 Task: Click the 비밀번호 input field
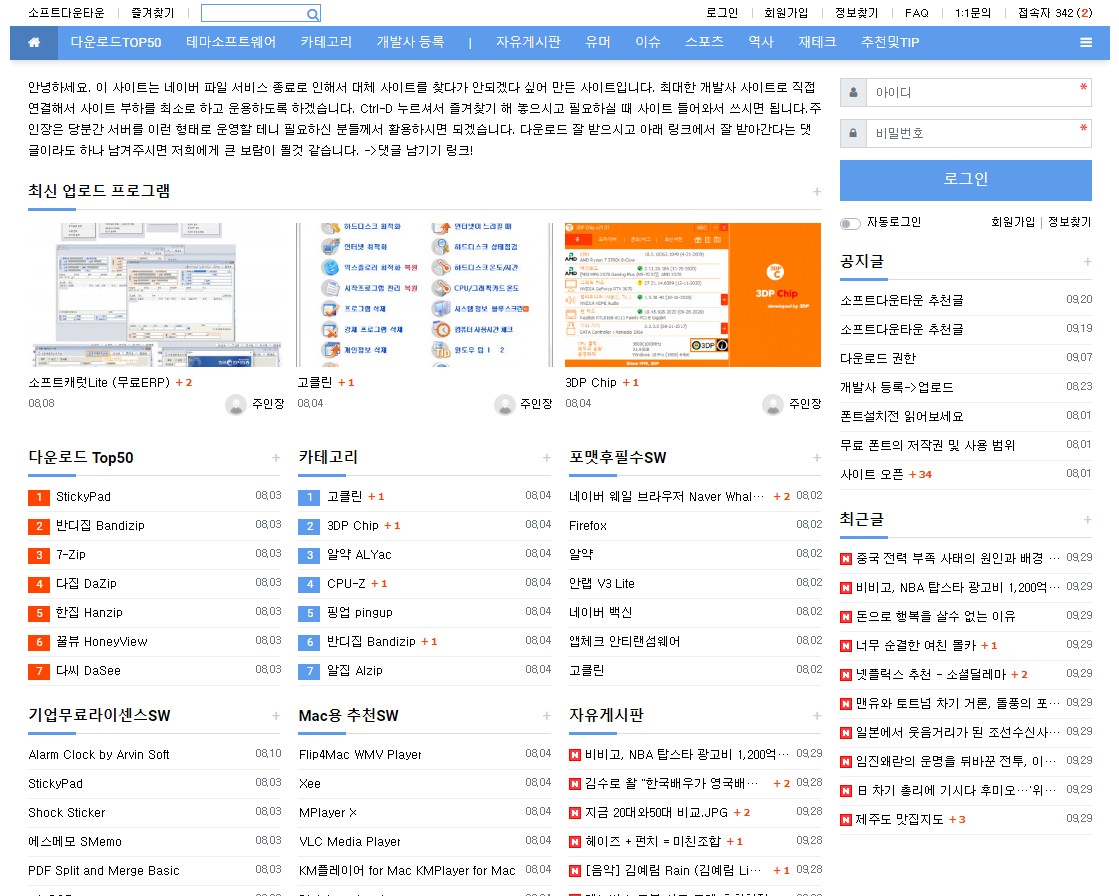978,133
